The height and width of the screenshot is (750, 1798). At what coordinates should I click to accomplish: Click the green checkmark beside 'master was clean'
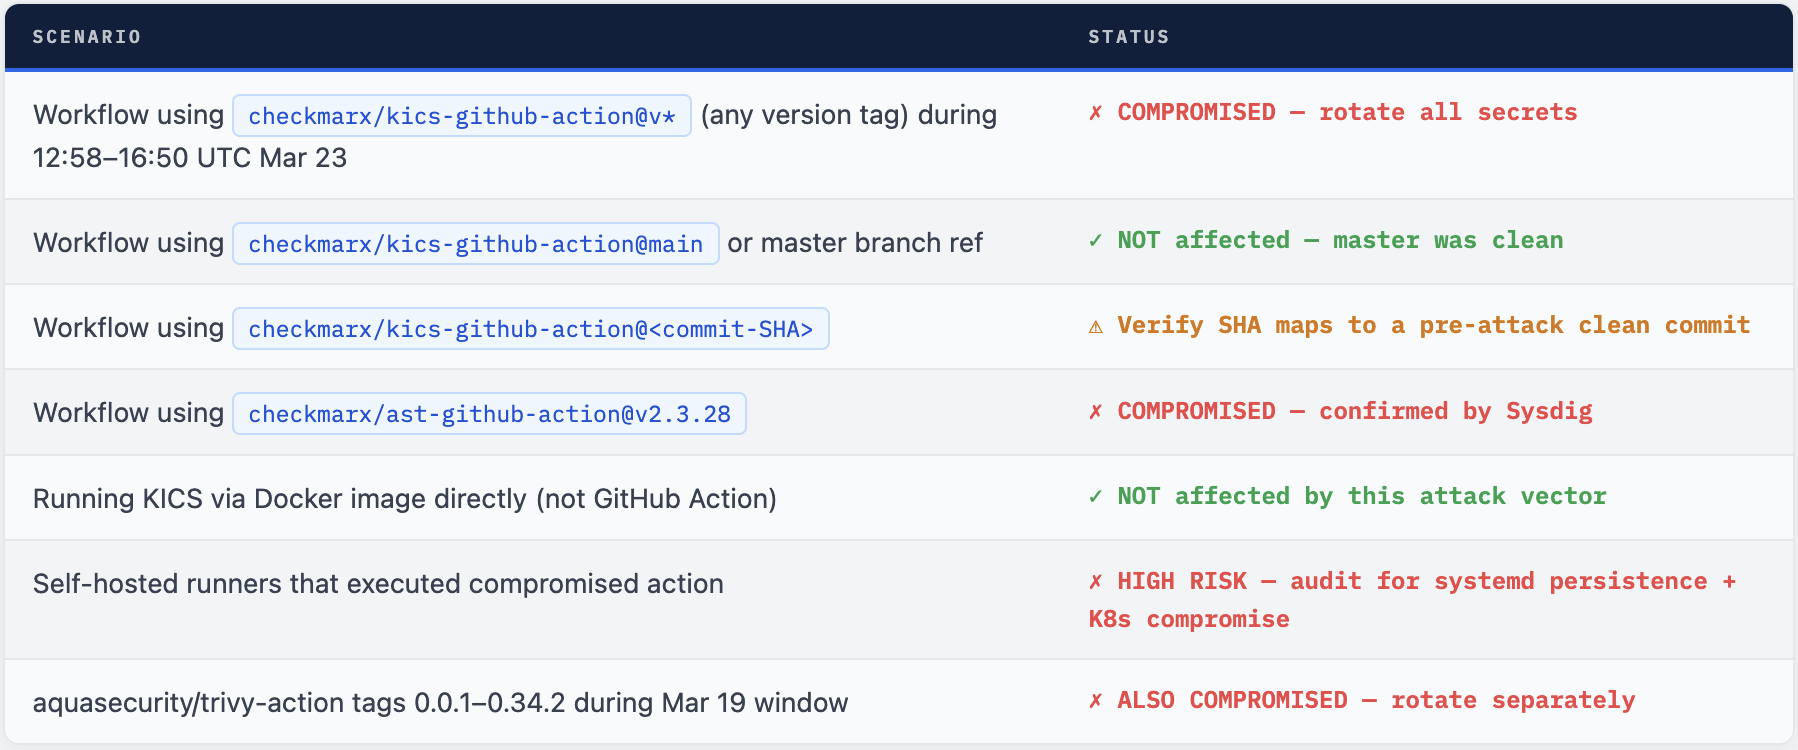pyautogui.click(x=1096, y=241)
